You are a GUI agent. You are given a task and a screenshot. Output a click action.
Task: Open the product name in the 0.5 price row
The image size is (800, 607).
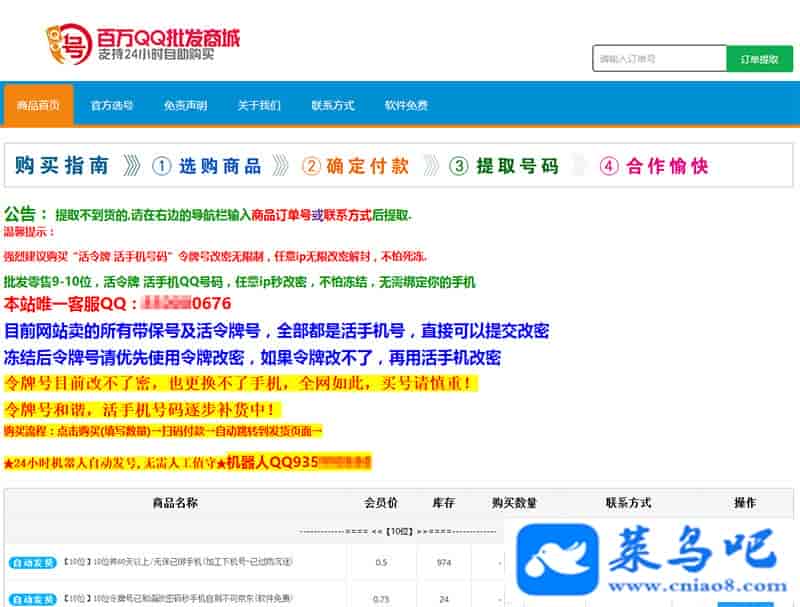178,562
